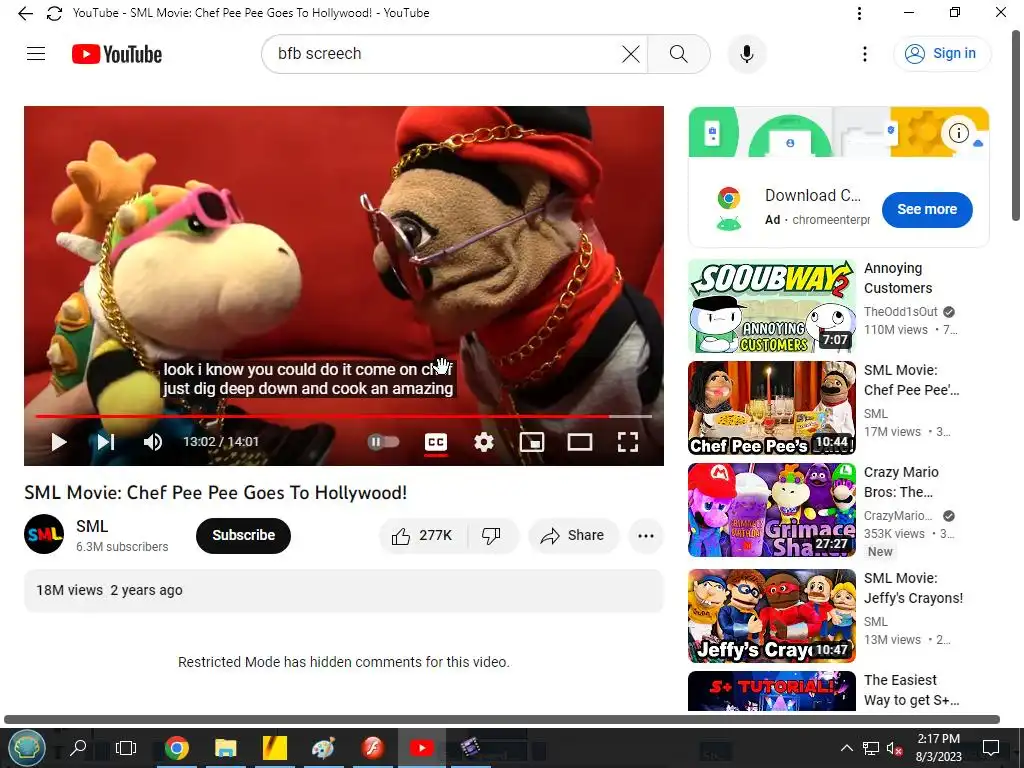Image resolution: width=1024 pixels, height=768 pixels.
Task: Open the YouTube guide hamburger menu
Action: pyautogui.click(x=36, y=54)
